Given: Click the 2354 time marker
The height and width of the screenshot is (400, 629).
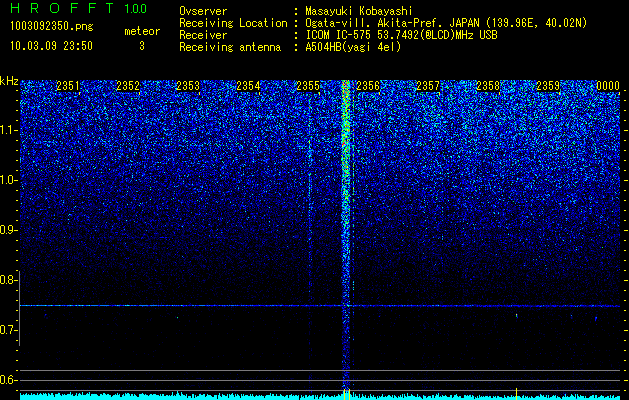Looking at the screenshot, I should click(248, 86).
